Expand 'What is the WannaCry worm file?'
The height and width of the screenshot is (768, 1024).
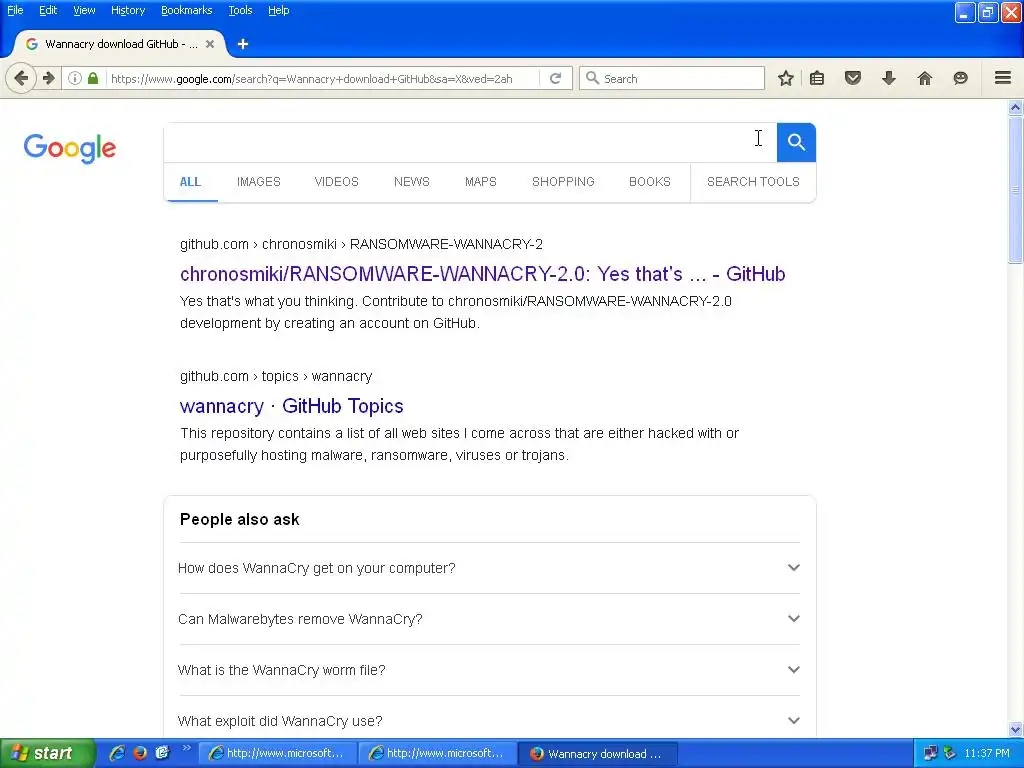[489, 670]
